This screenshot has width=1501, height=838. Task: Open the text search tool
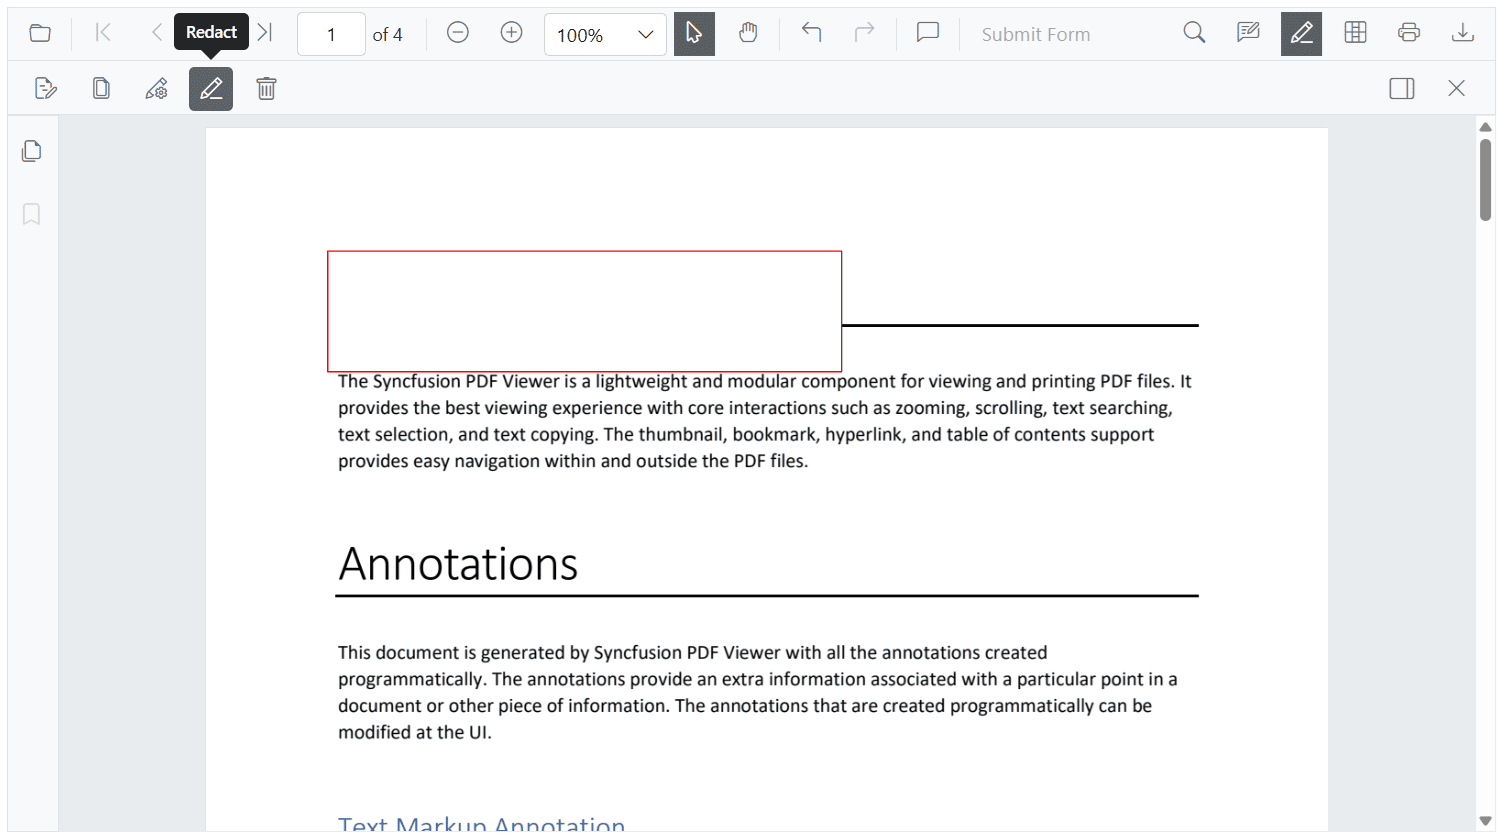click(x=1194, y=33)
